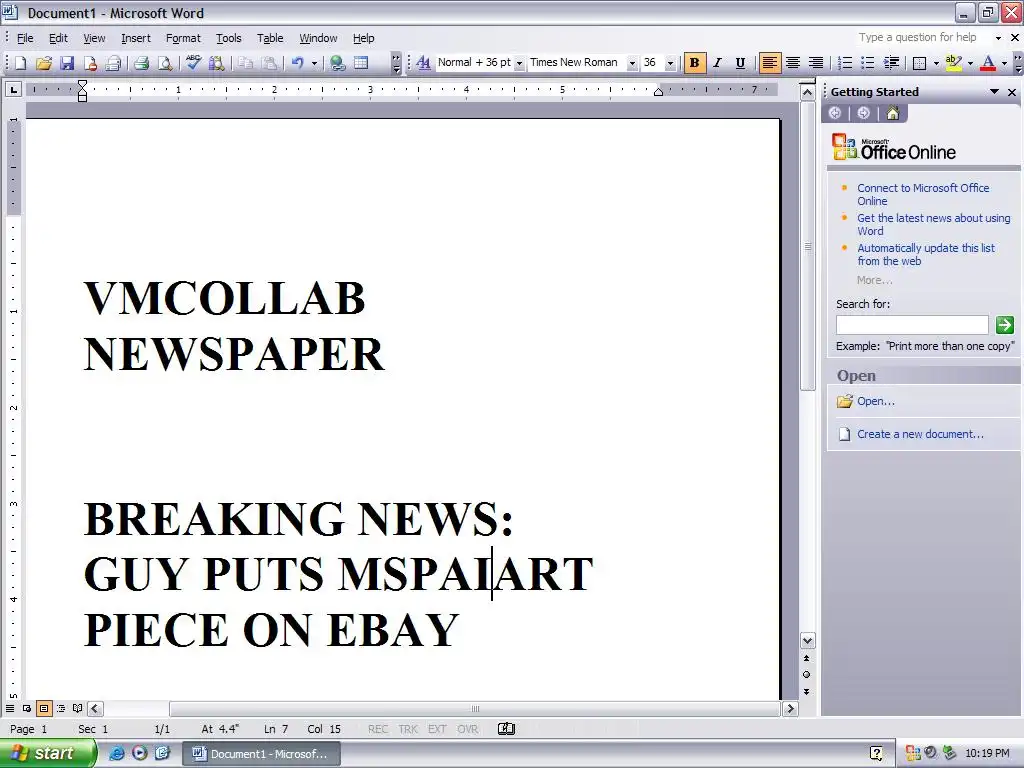Insert Table grid icon
This screenshot has width=1024, height=768.
tap(360, 63)
